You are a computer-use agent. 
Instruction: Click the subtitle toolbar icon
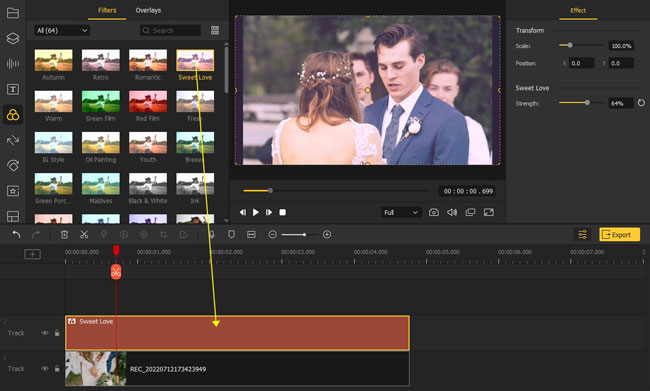pyautogui.click(x=251, y=235)
